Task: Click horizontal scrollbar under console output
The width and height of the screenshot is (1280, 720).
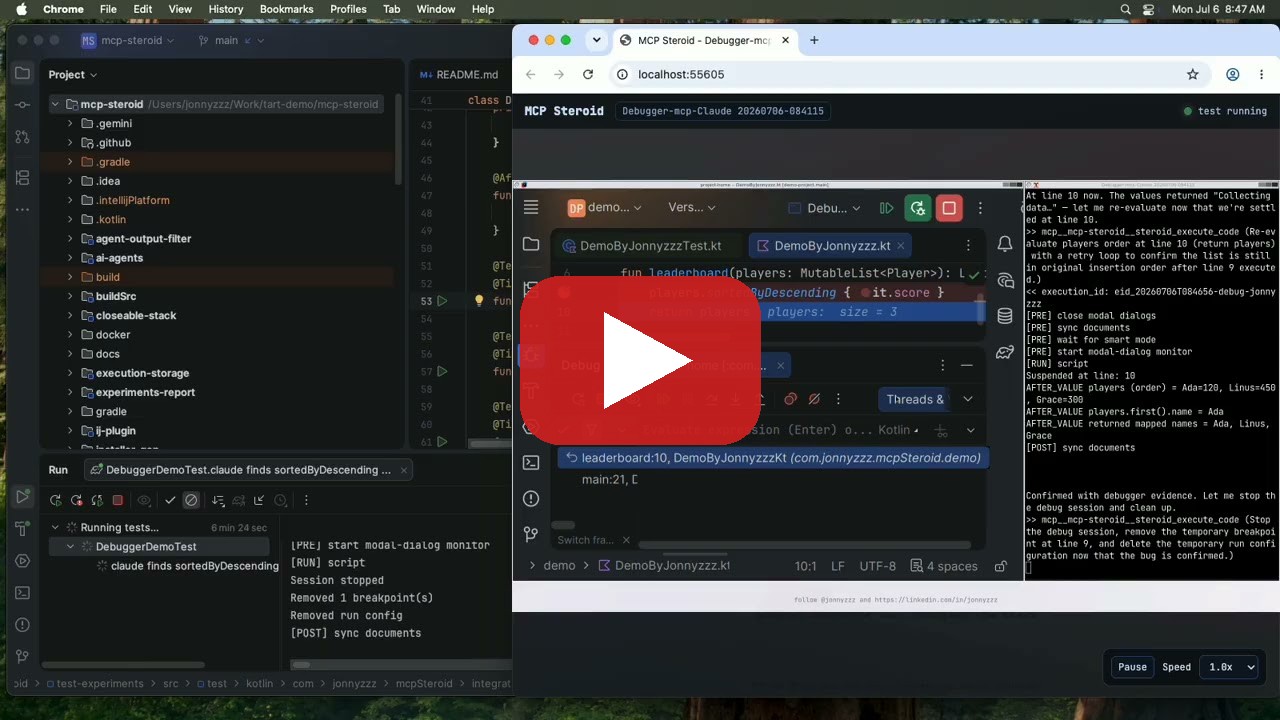Action: click(300, 664)
